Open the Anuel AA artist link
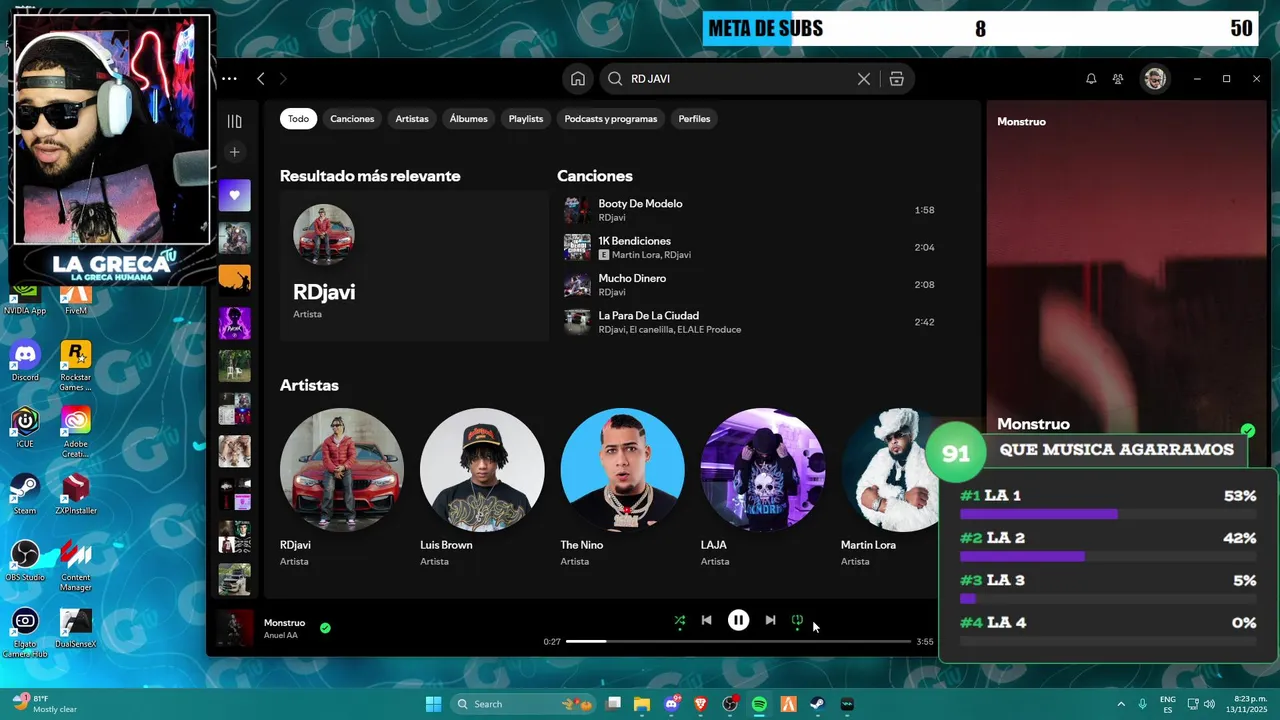 (x=281, y=635)
